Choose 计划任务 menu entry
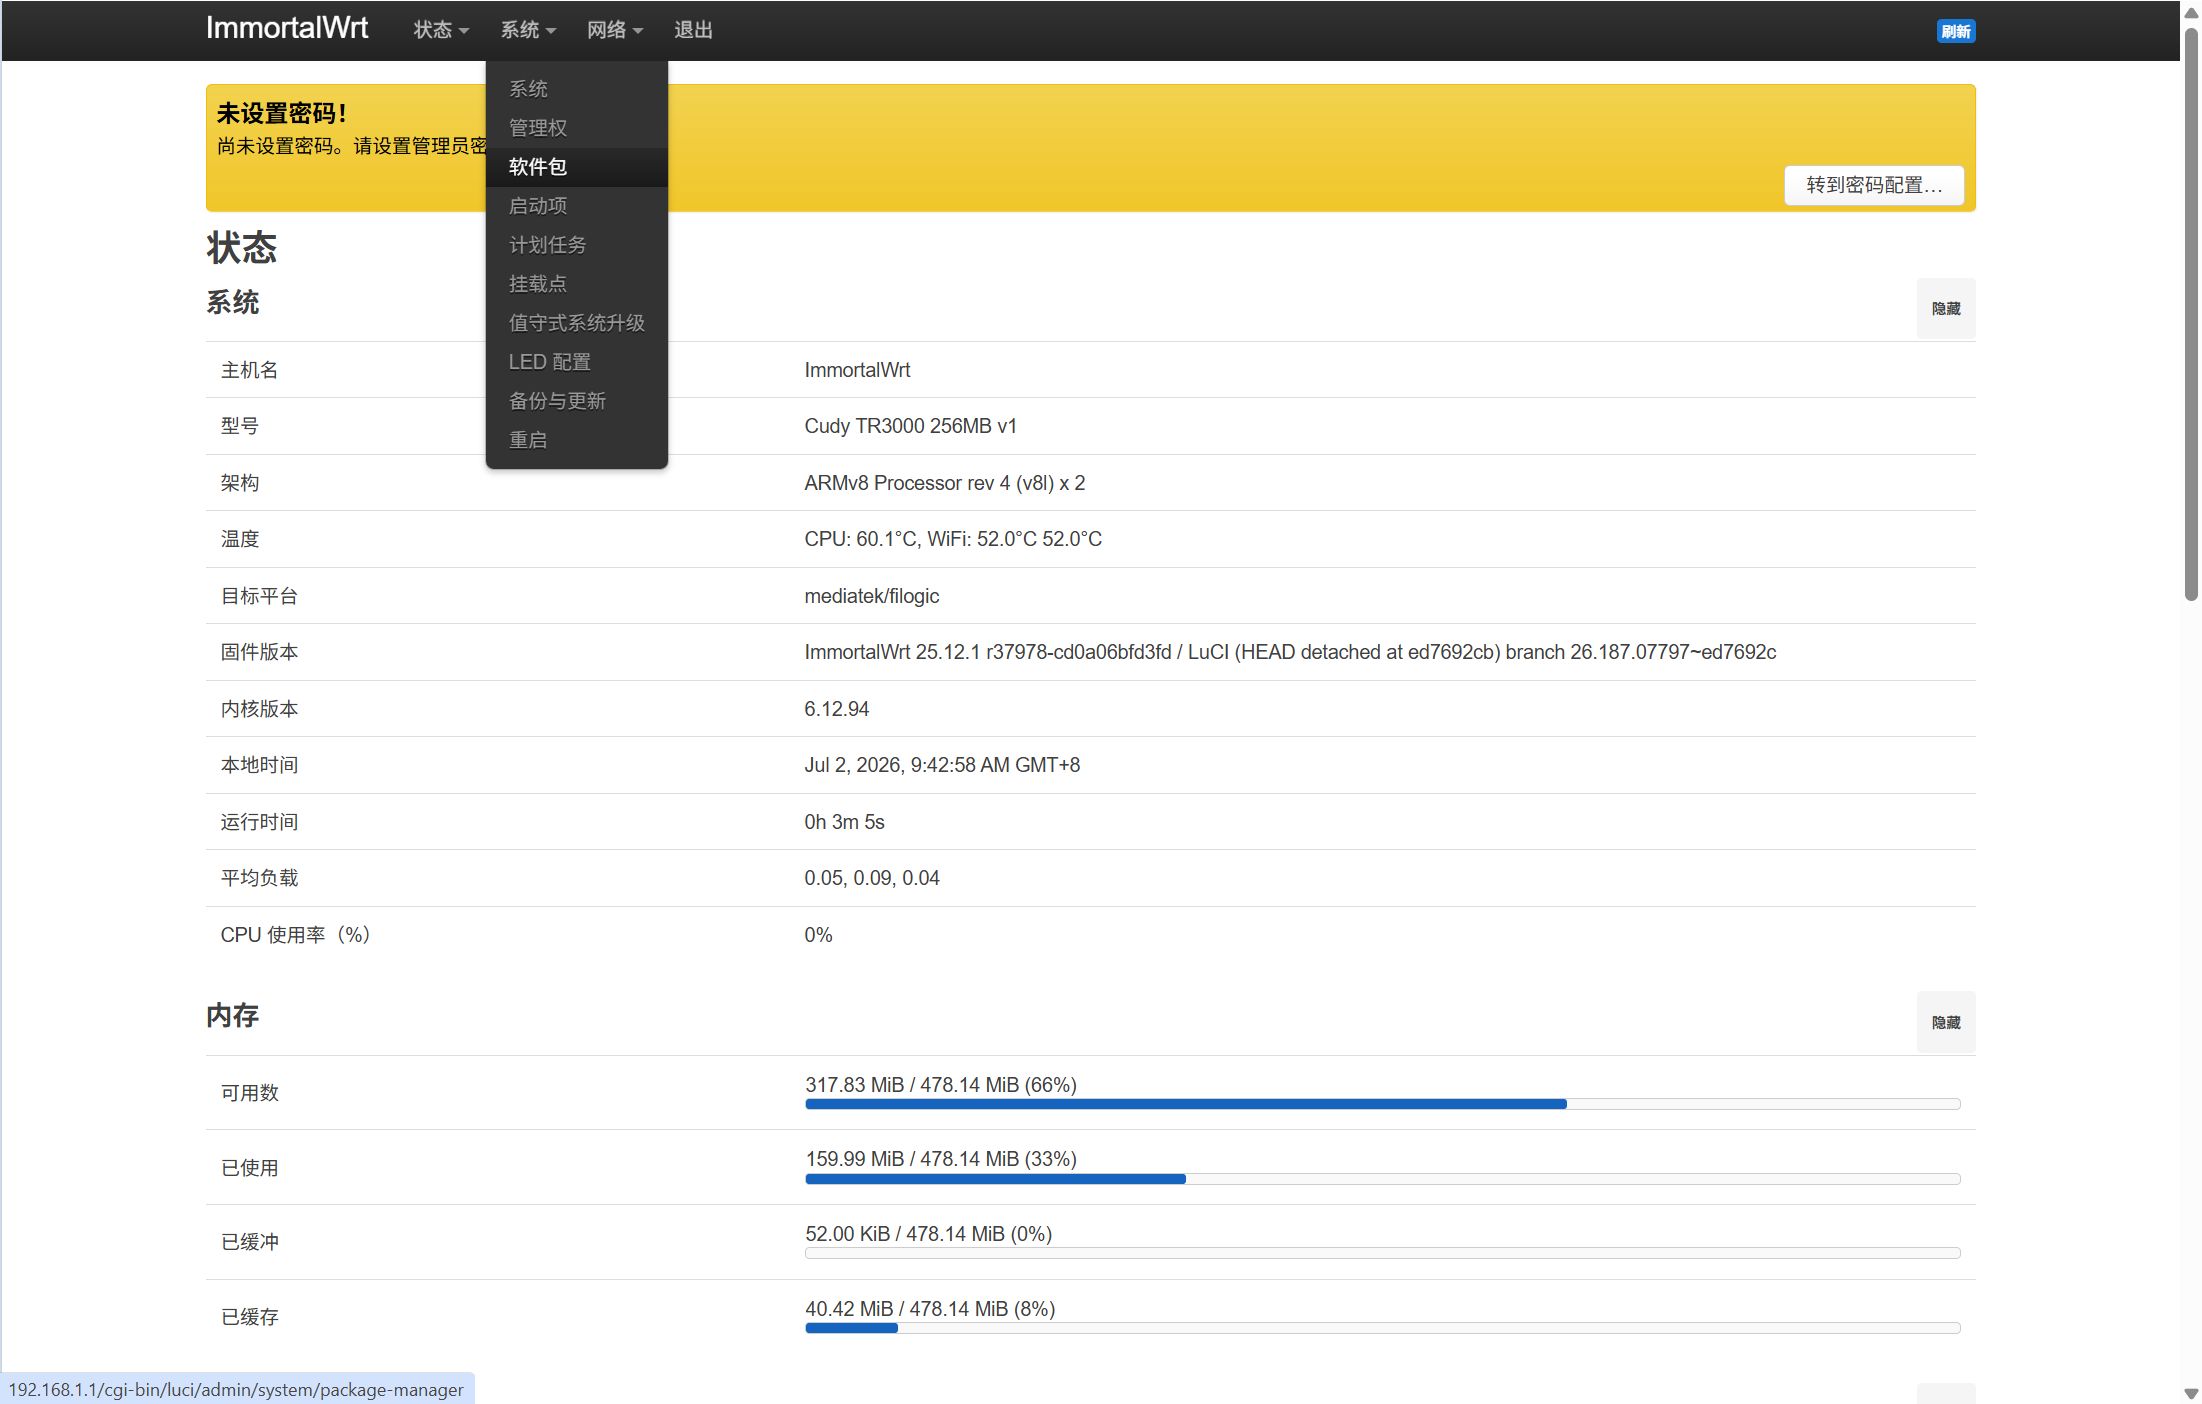The height and width of the screenshot is (1404, 2202). pos(576,245)
